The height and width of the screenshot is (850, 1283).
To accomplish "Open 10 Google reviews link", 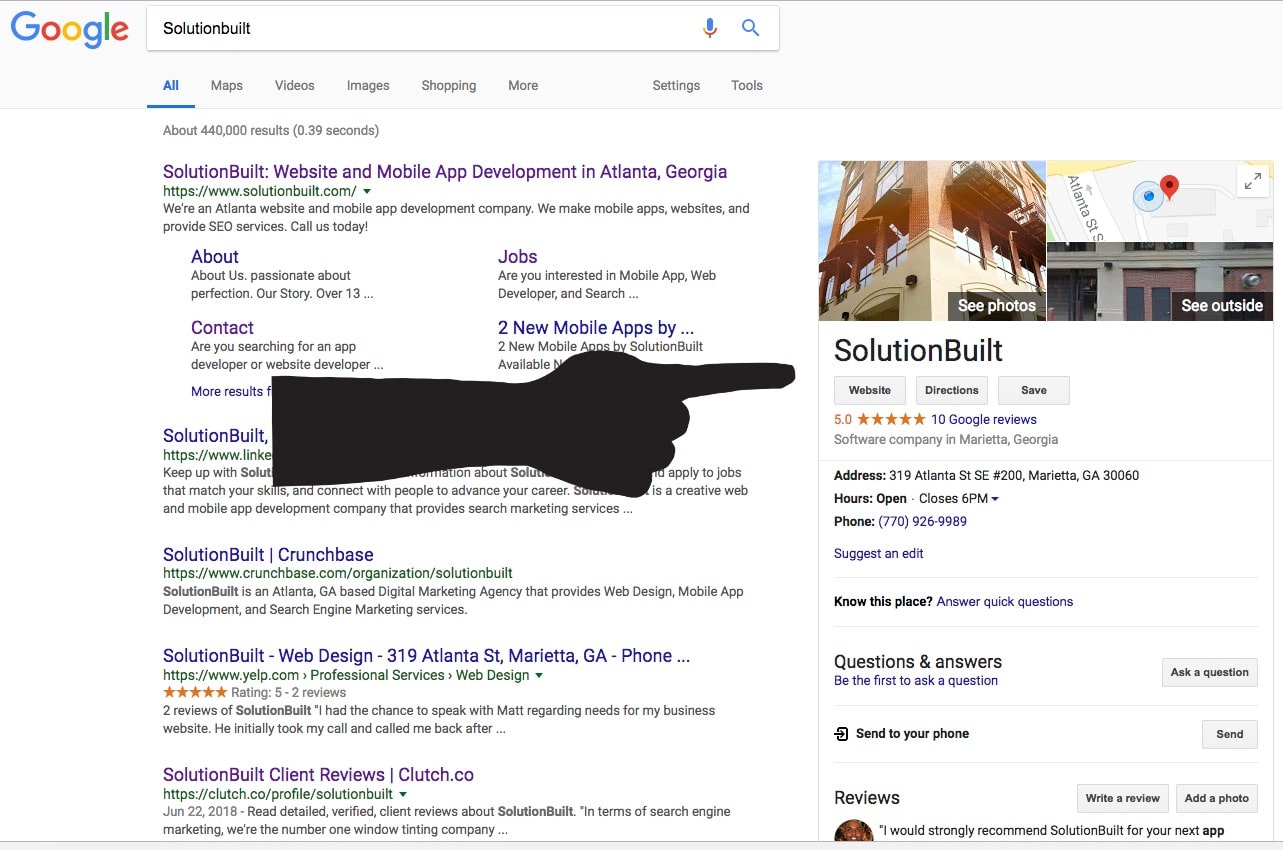I will [984, 419].
